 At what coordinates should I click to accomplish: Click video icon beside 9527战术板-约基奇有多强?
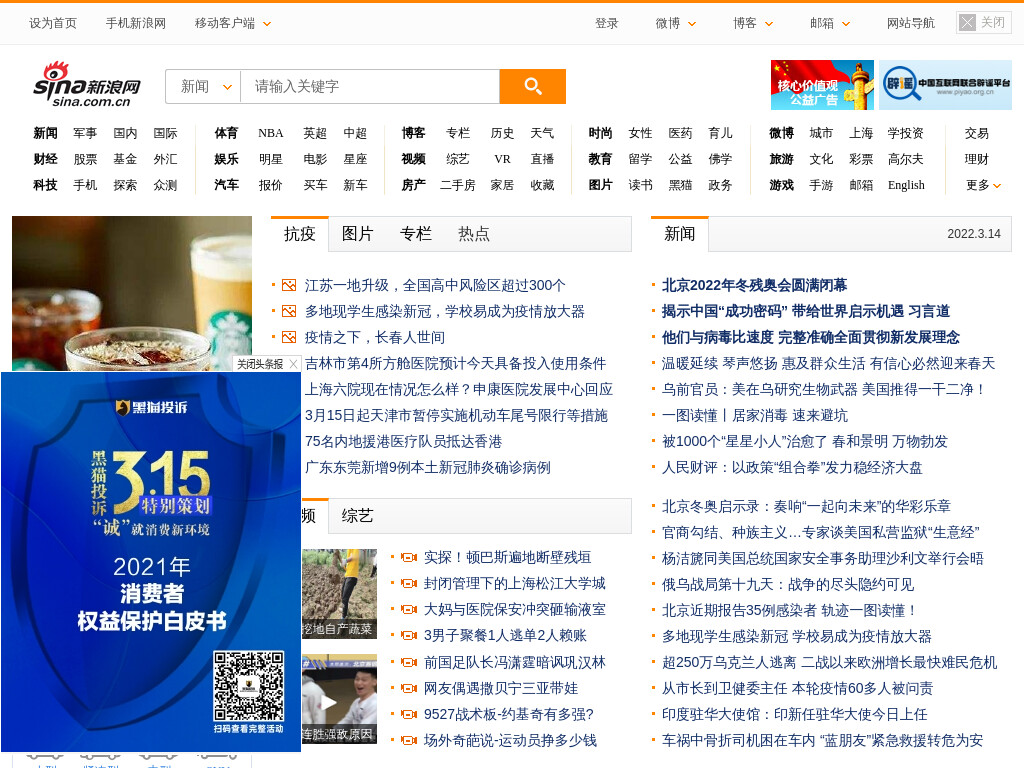(409, 714)
